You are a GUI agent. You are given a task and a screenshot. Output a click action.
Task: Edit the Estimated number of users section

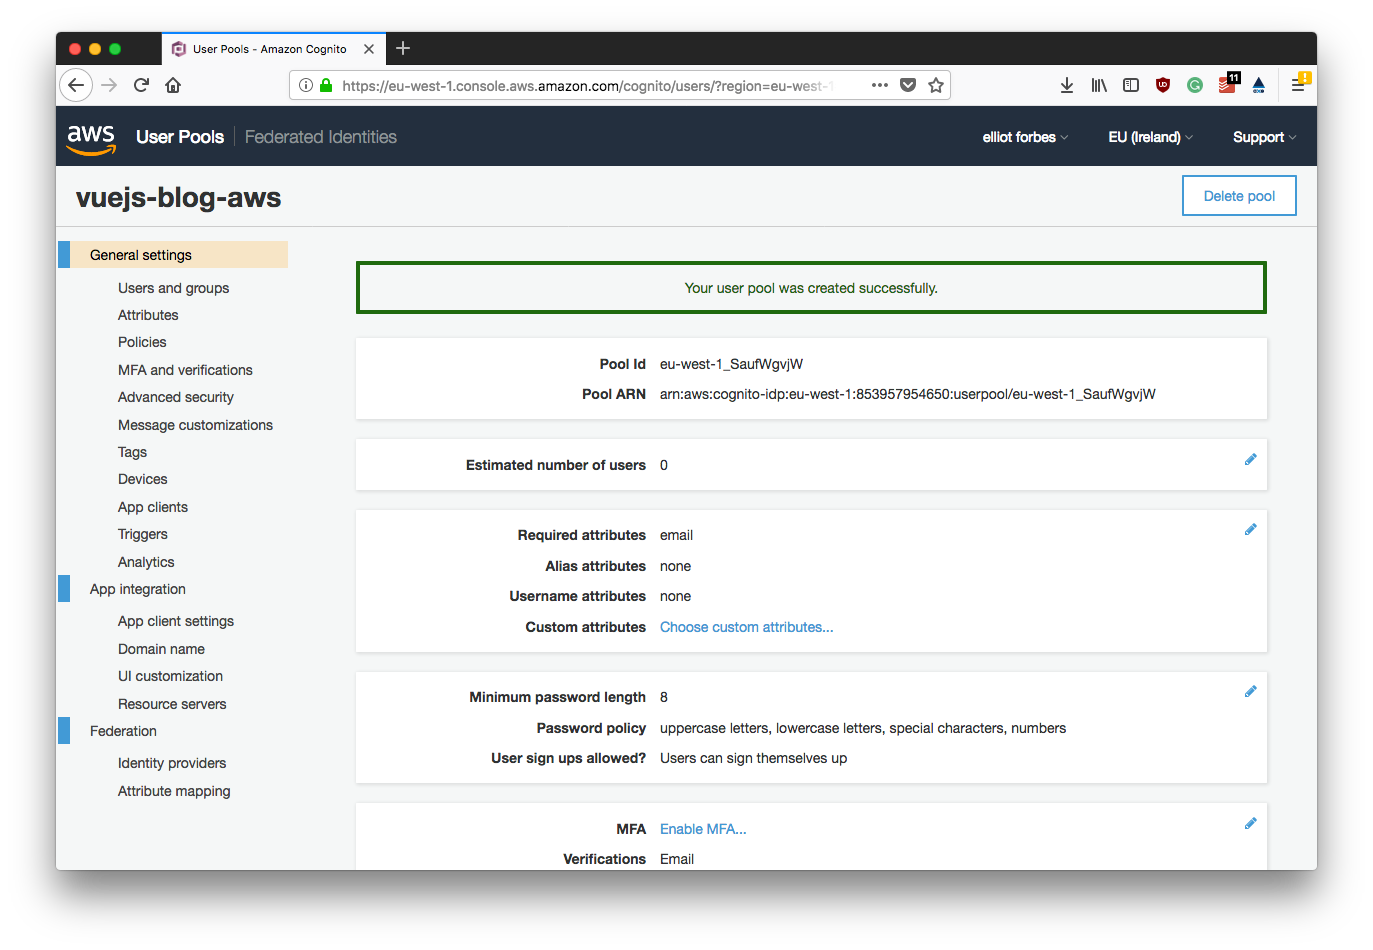(1250, 460)
